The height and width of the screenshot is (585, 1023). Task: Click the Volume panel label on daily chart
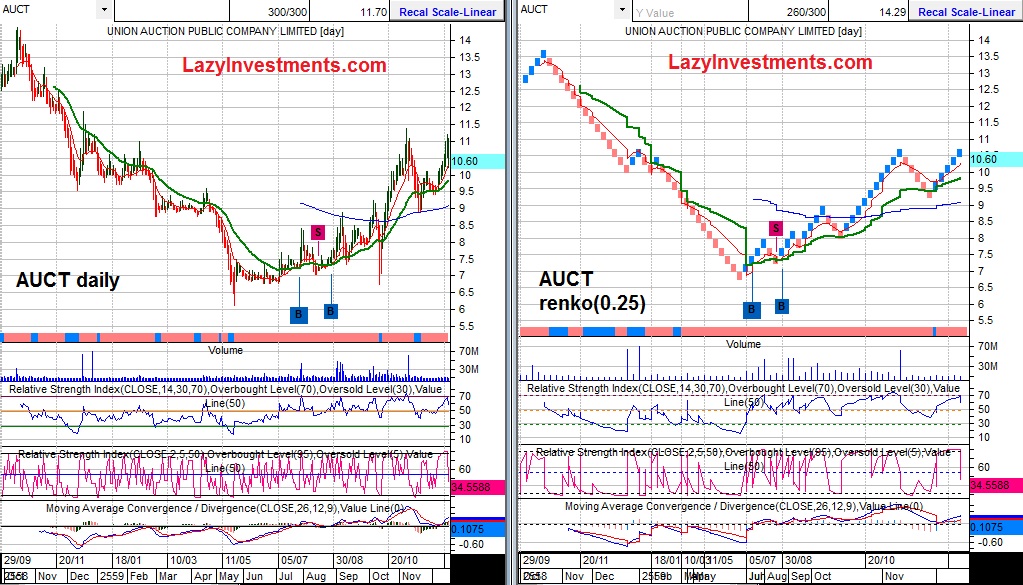point(224,350)
